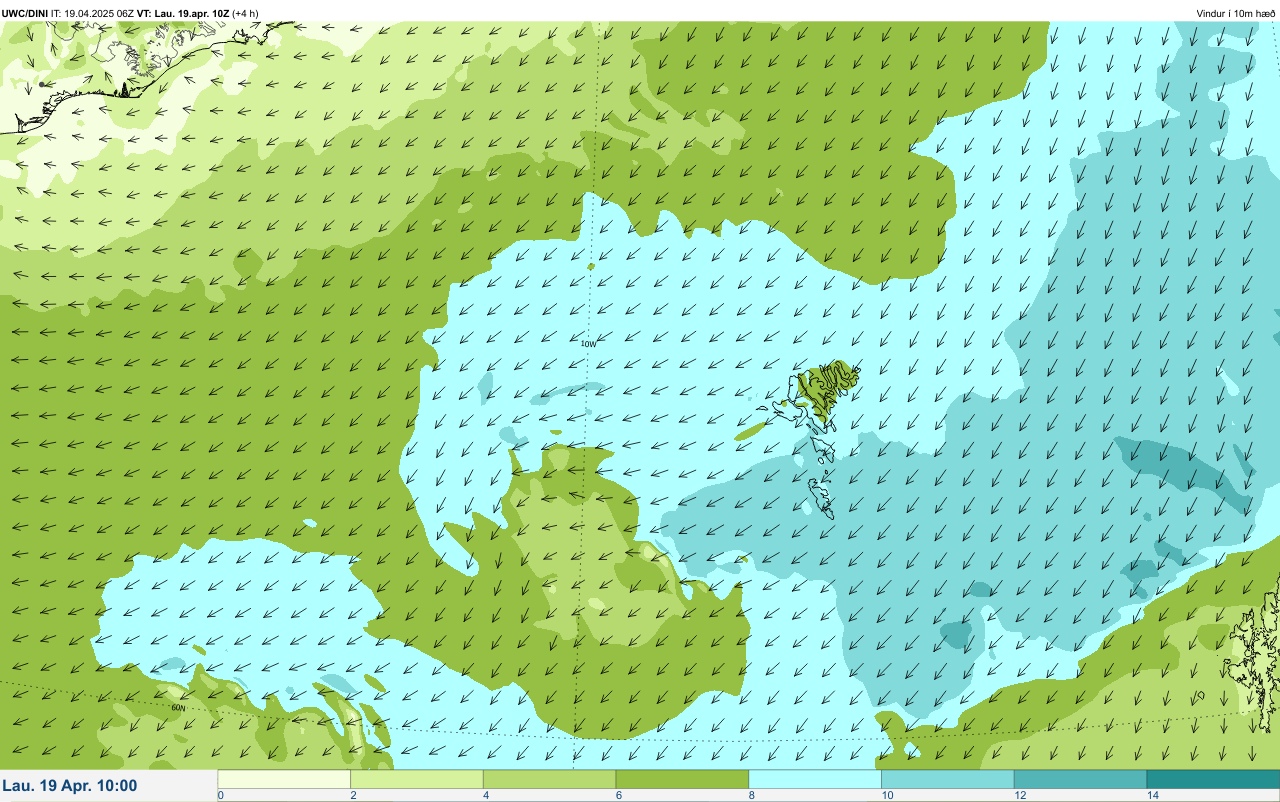The width and height of the screenshot is (1280, 802).
Task: Click the teal 12–14 legend swatch
Action: coord(1080,779)
